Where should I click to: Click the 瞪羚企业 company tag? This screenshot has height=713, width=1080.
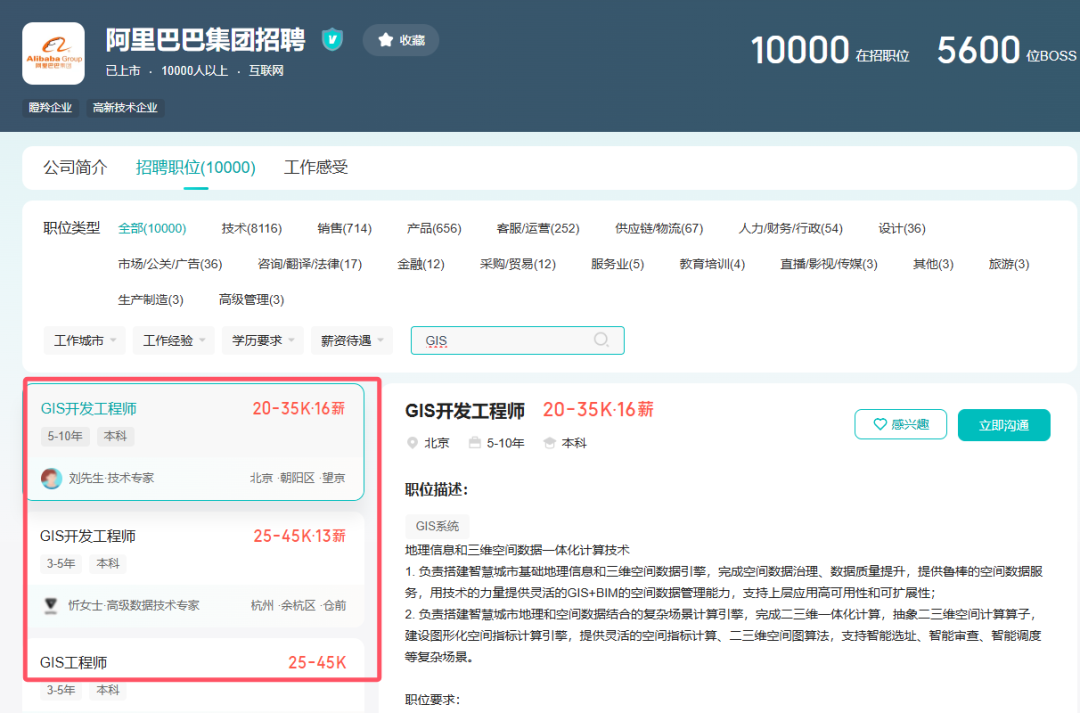coord(50,107)
